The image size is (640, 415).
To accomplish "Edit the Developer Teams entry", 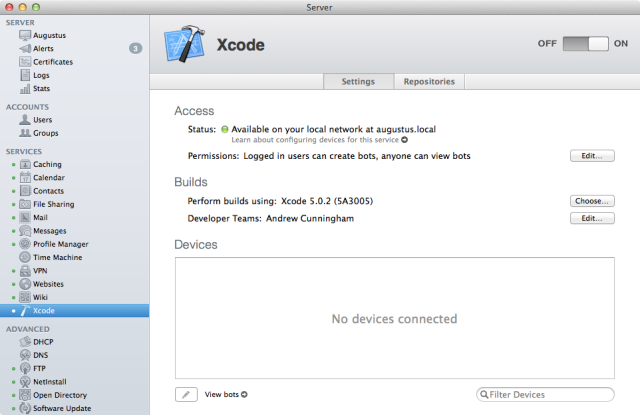I will click(592, 218).
